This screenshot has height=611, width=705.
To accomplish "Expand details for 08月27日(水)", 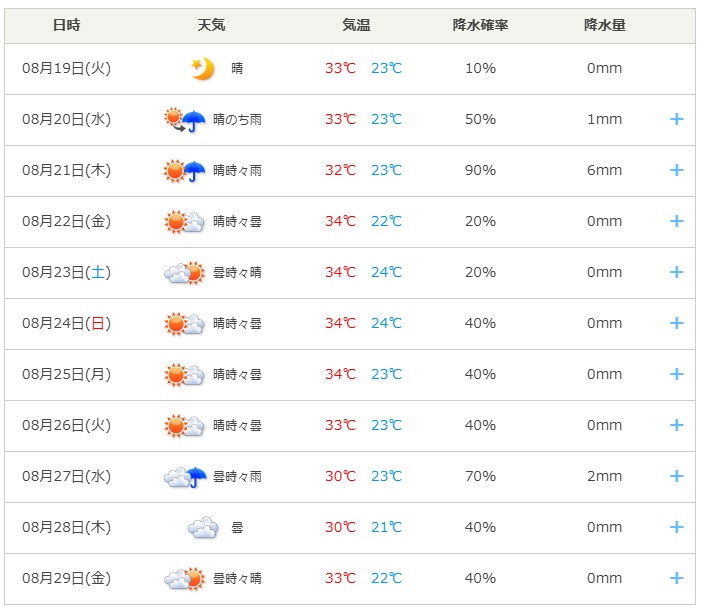I will coord(677,476).
